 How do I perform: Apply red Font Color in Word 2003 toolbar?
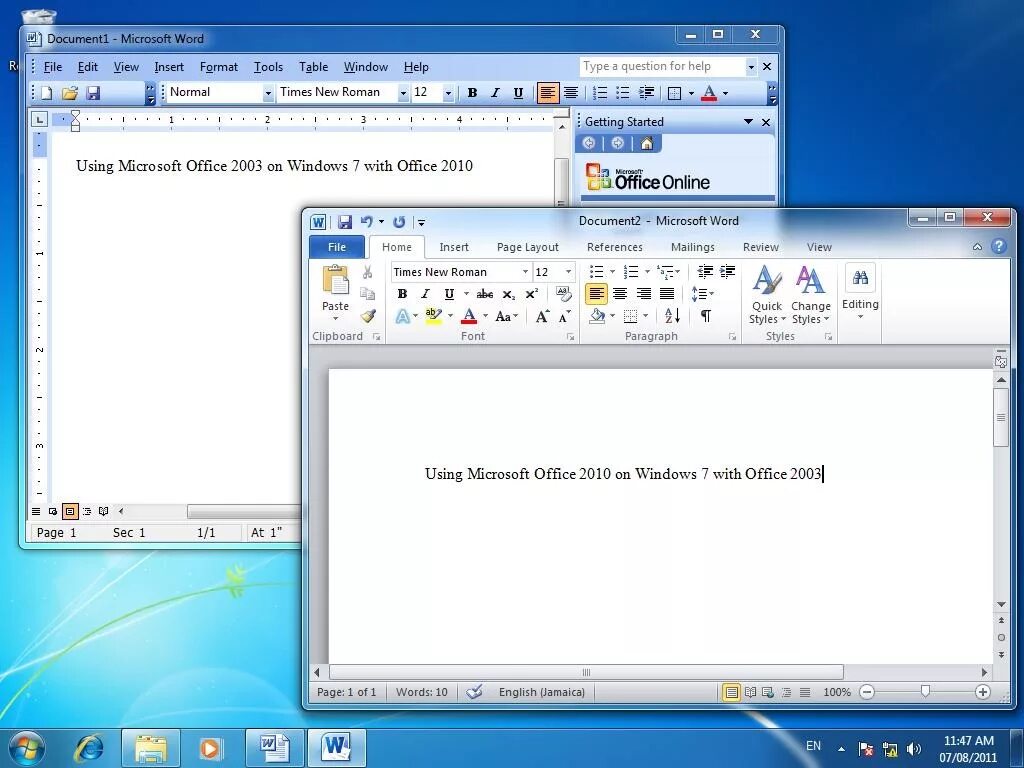pyautogui.click(x=709, y=93)
